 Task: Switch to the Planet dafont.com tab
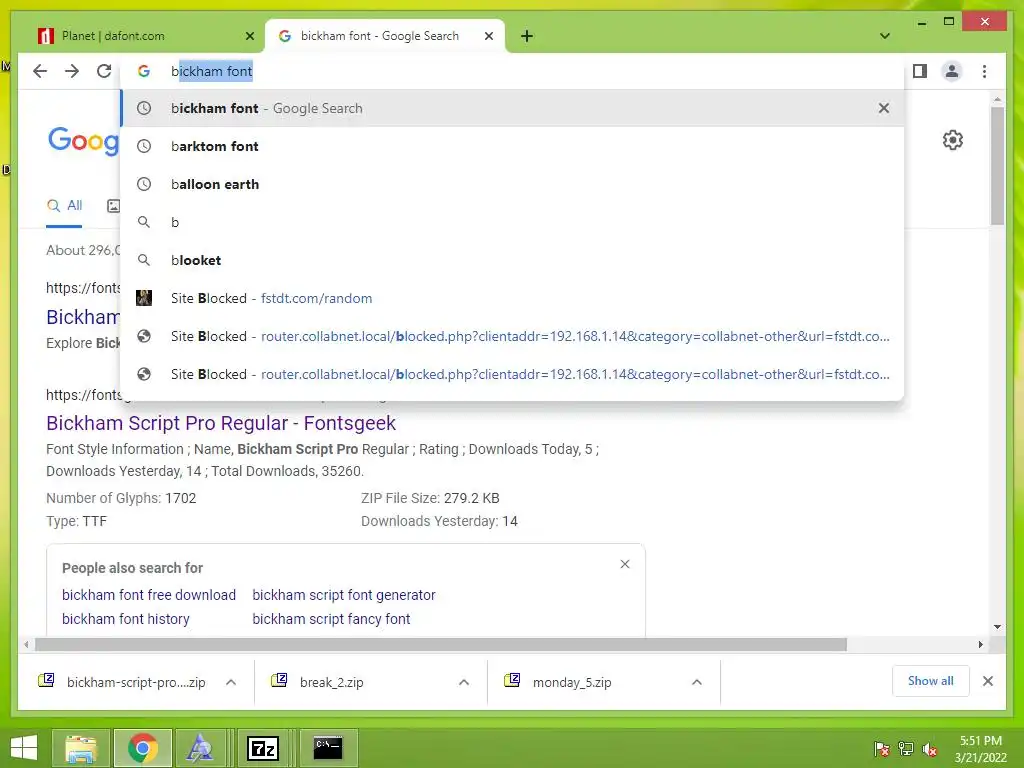click(x=144, y=37)
